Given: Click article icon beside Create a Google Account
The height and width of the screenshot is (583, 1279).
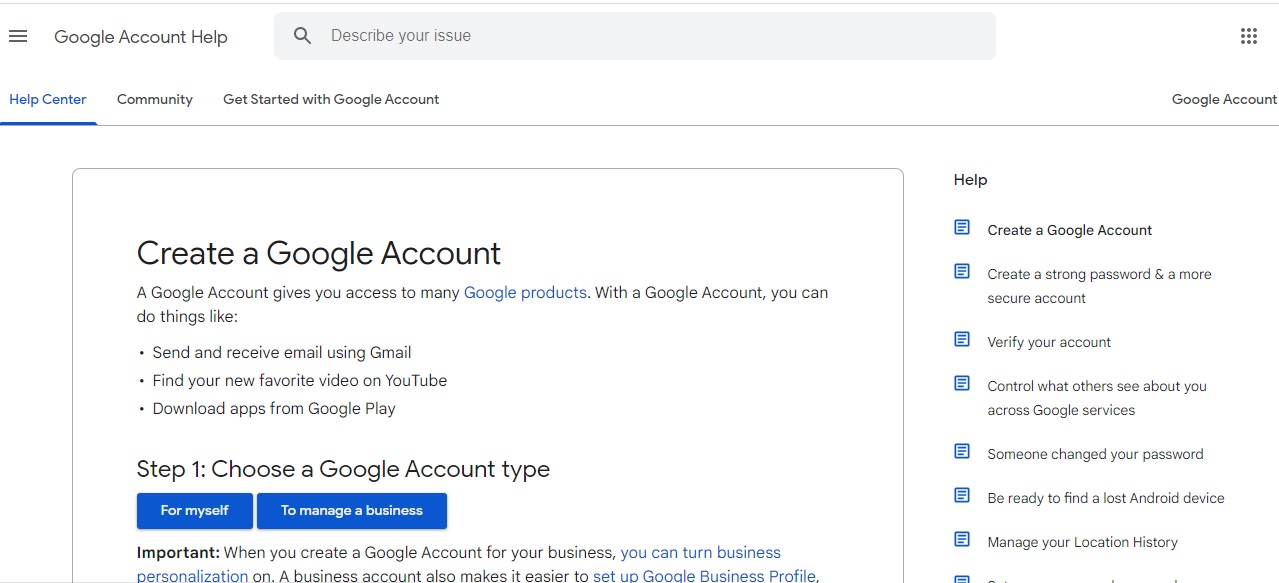Looking at the screenshot, I should coord(962,228).
